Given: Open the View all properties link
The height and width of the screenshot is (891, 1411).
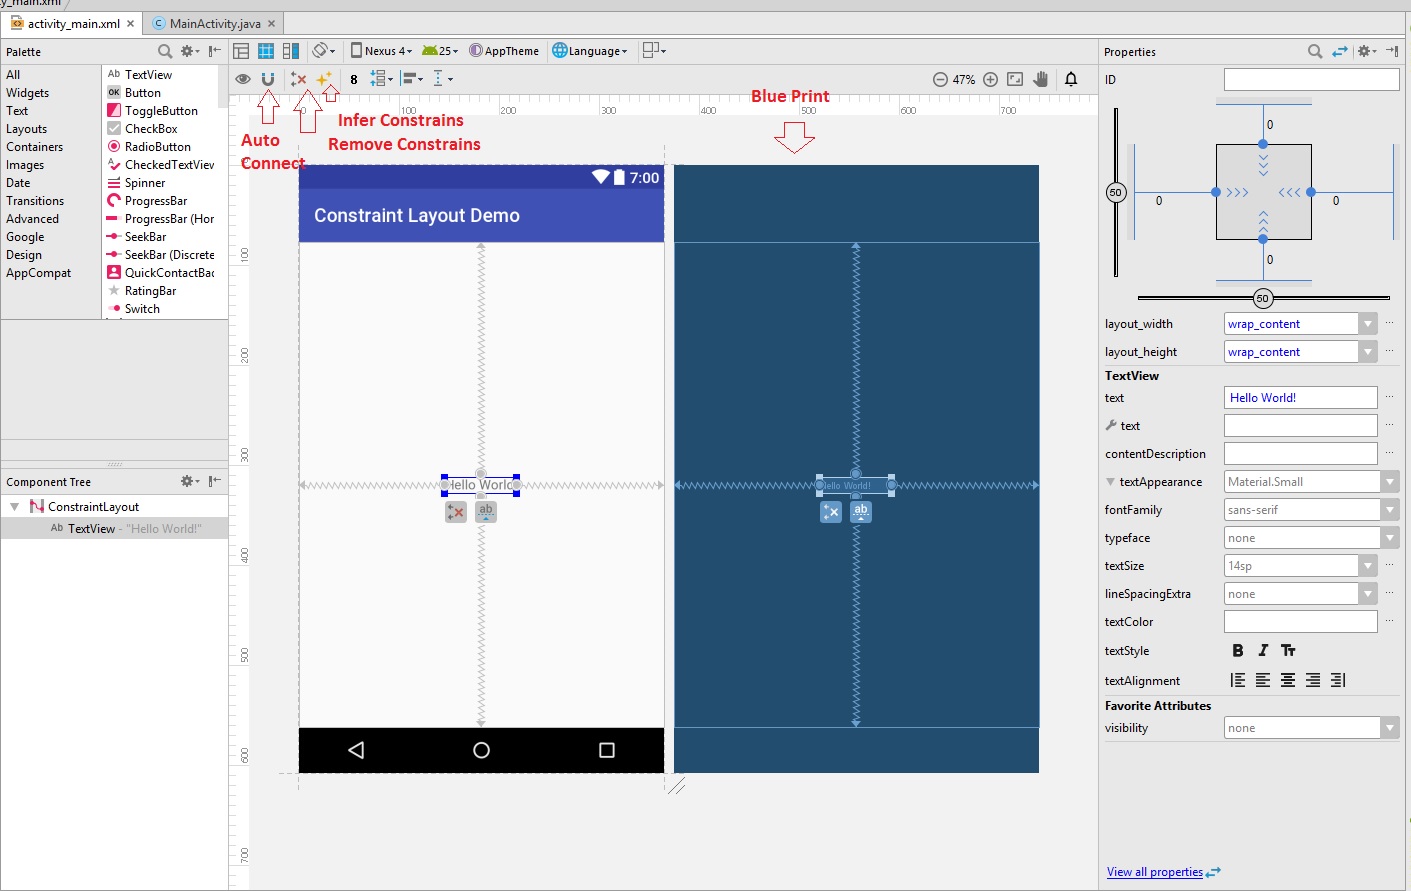Looking at the screenshot, I should 1155,871.
